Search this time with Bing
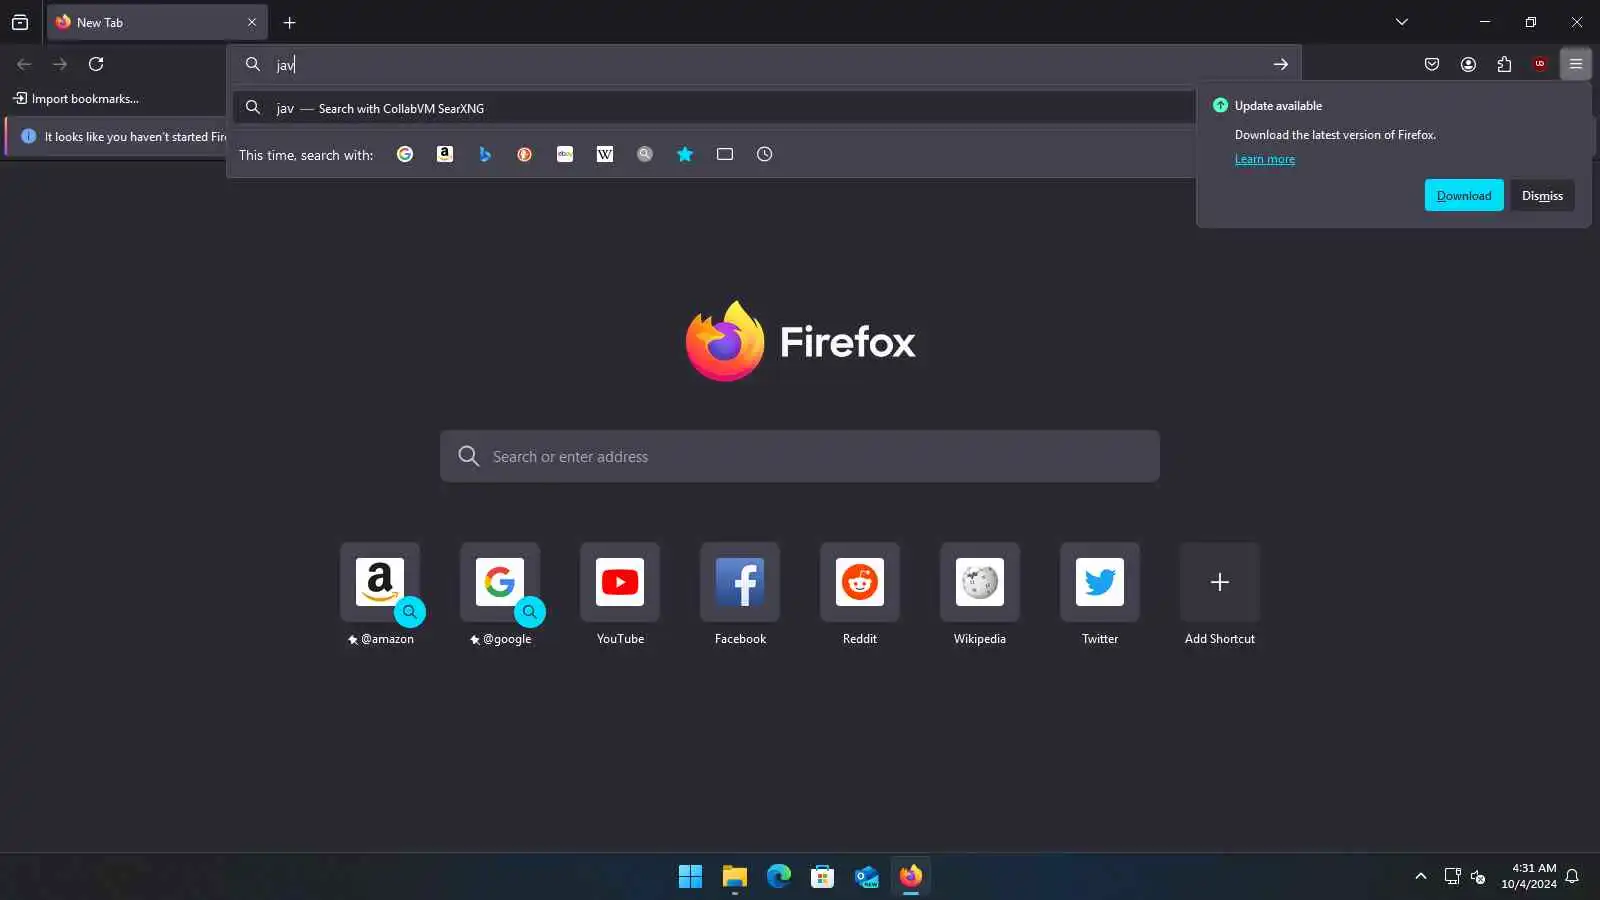Screen dimensions: 1600x900 (x=485, y=154)
